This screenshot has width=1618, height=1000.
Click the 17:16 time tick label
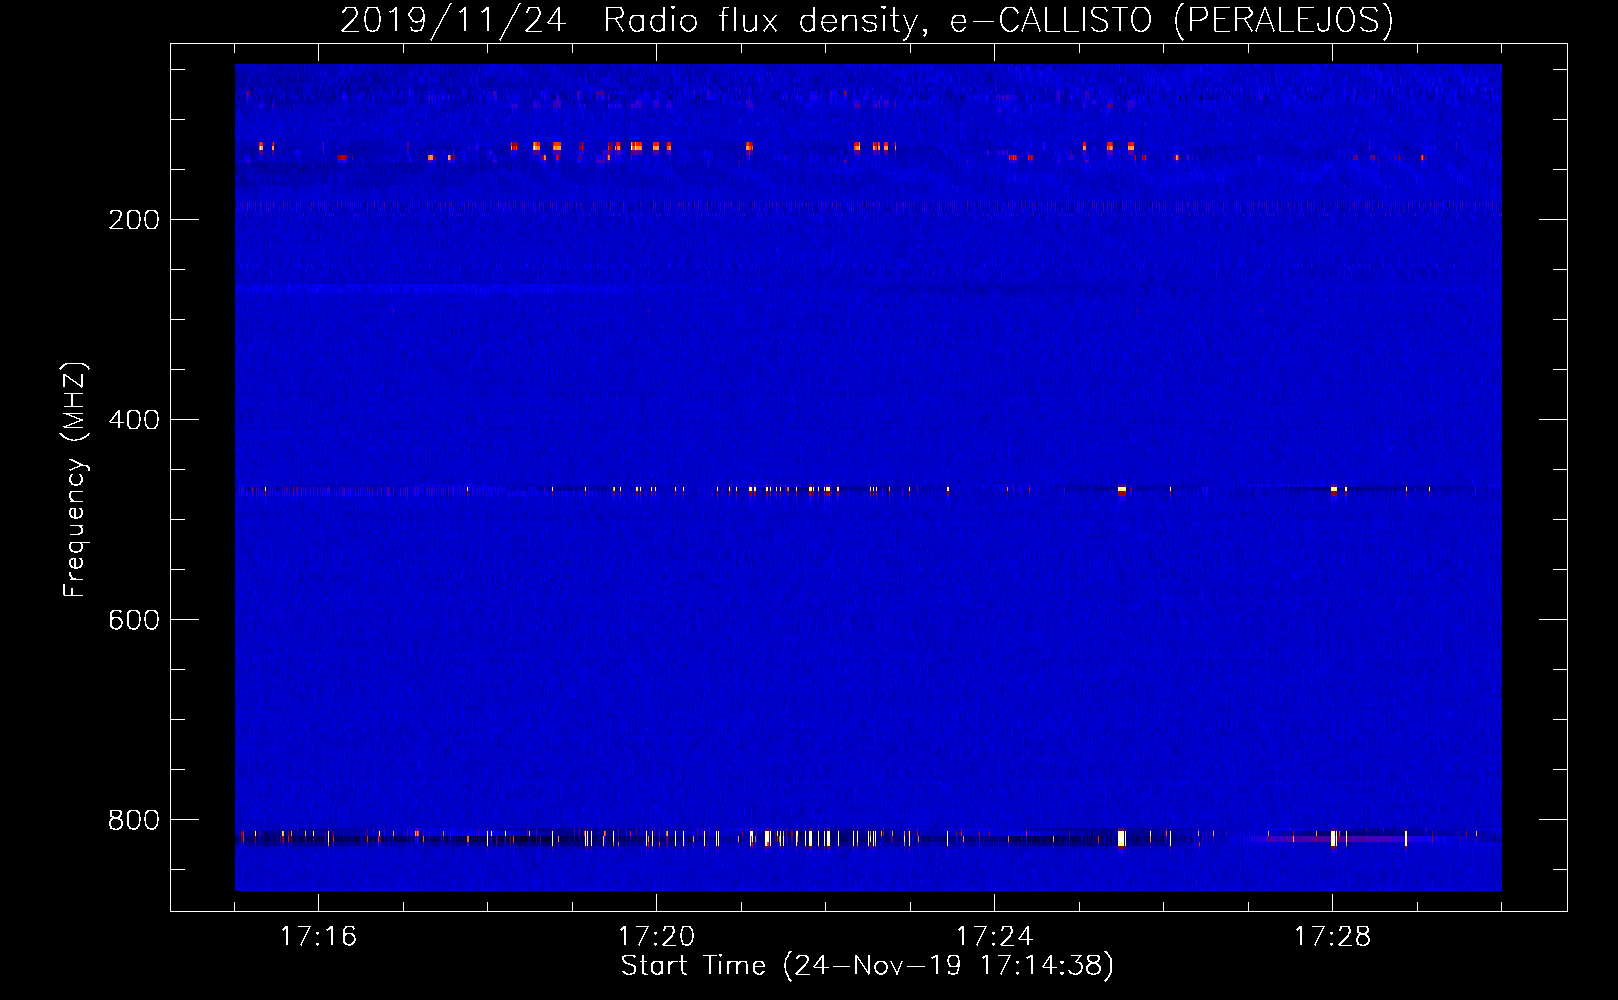[x=318, y=937]
